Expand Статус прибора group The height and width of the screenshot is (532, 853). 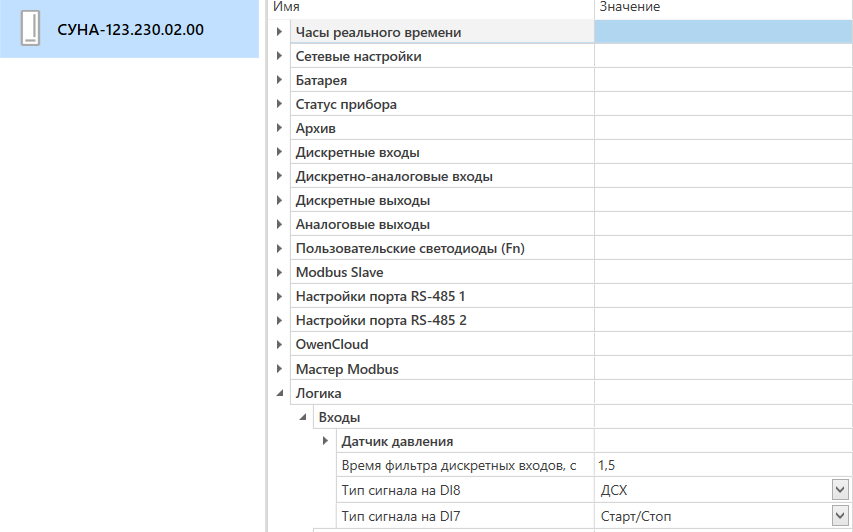[279, 103]
